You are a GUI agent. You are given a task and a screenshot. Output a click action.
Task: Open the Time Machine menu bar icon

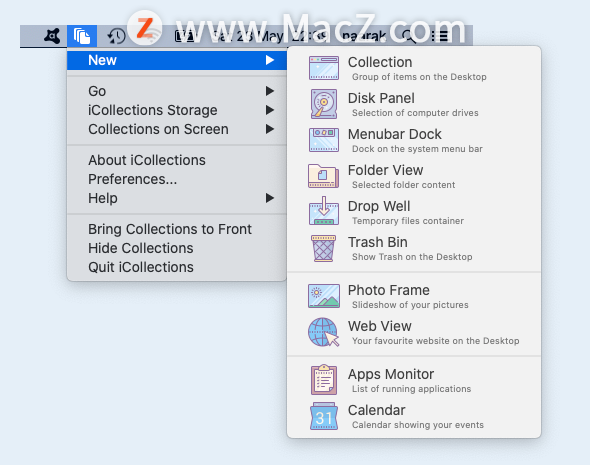[116, 36]
